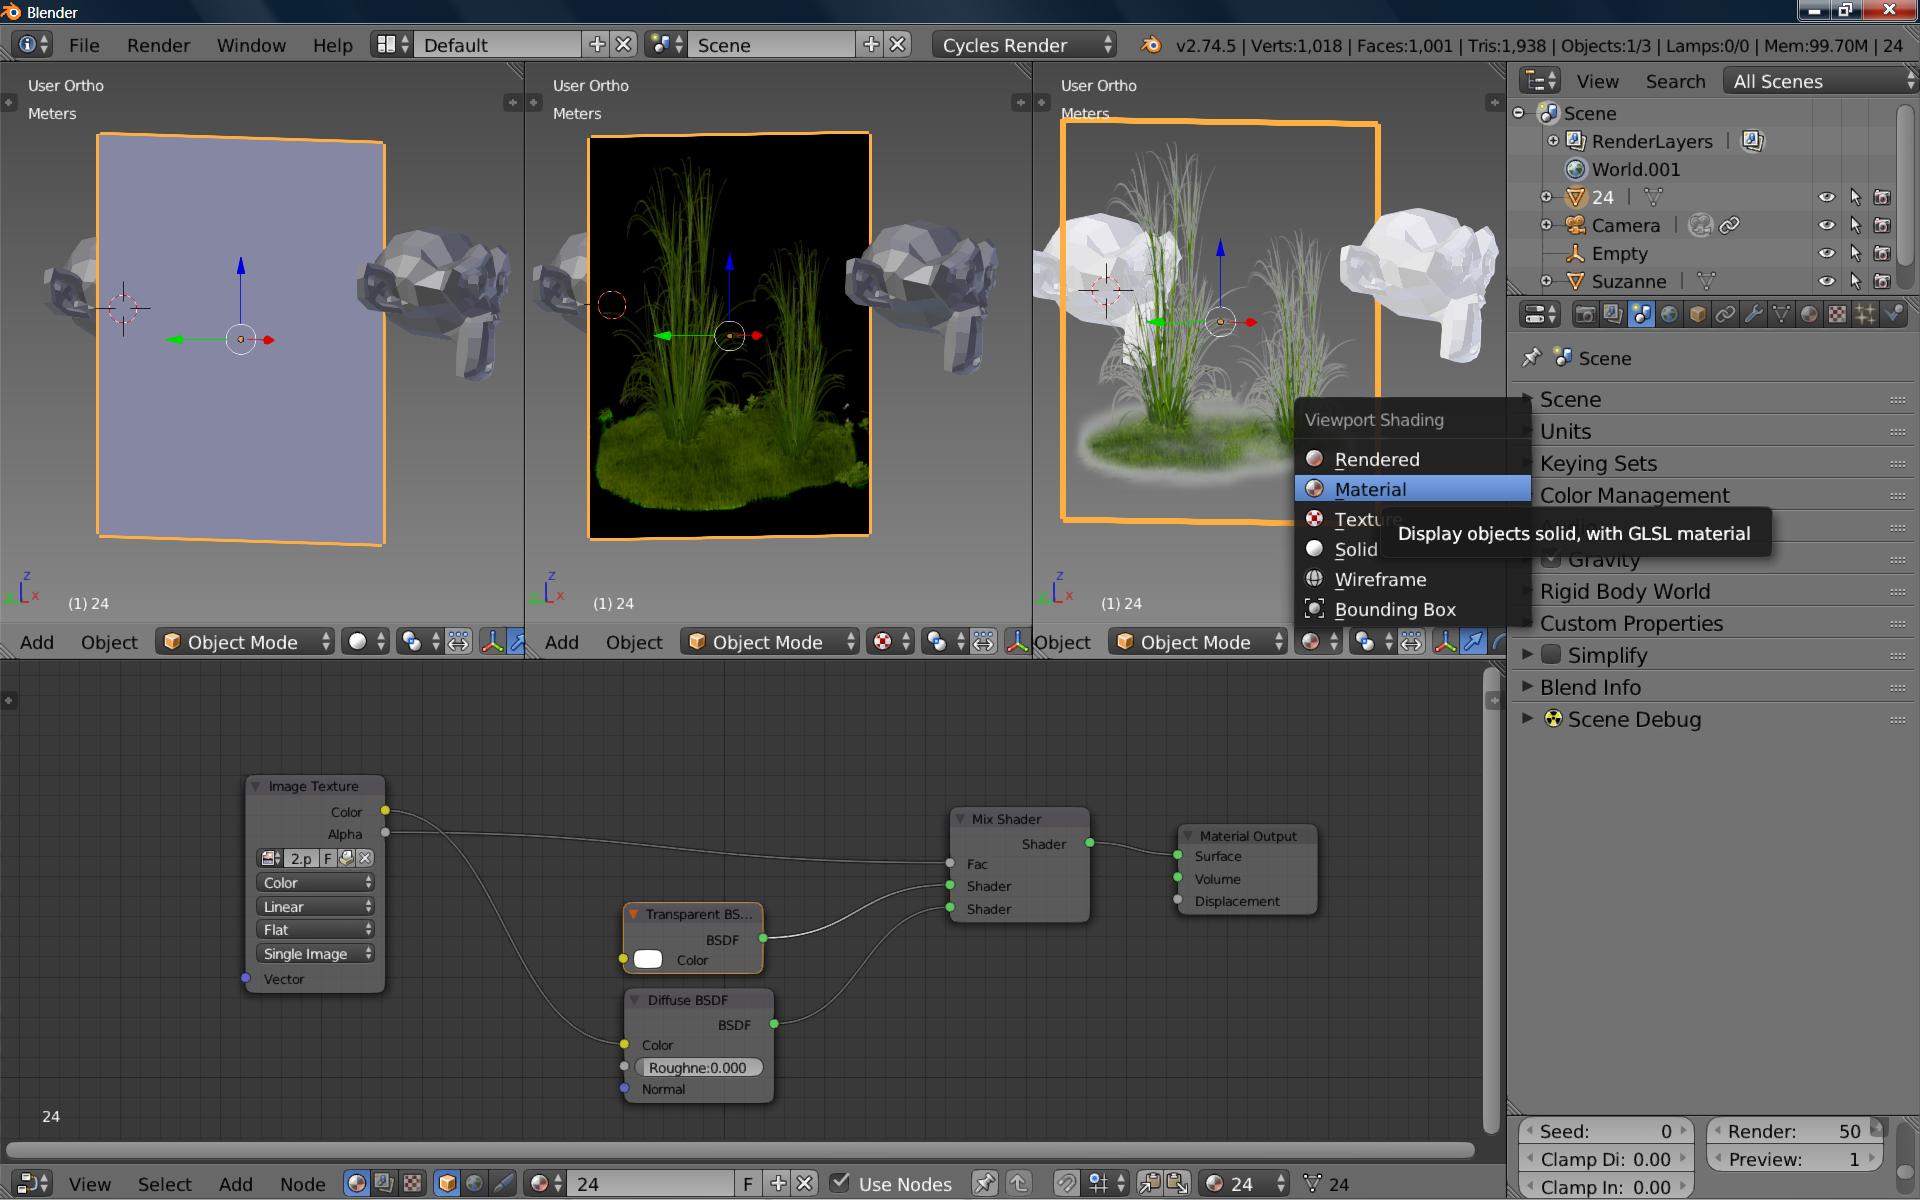Screen dimensions: 1920x1200
Task: Open the Material properties tab sphere icon
Action: (1809, 315)
